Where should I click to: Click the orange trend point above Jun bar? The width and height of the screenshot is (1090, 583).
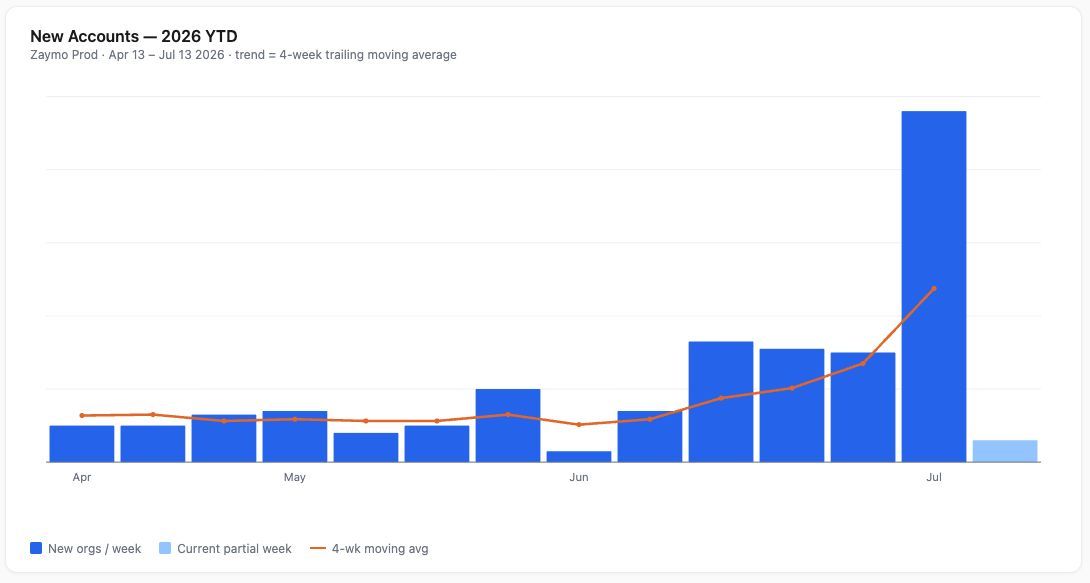coord(578,425)
